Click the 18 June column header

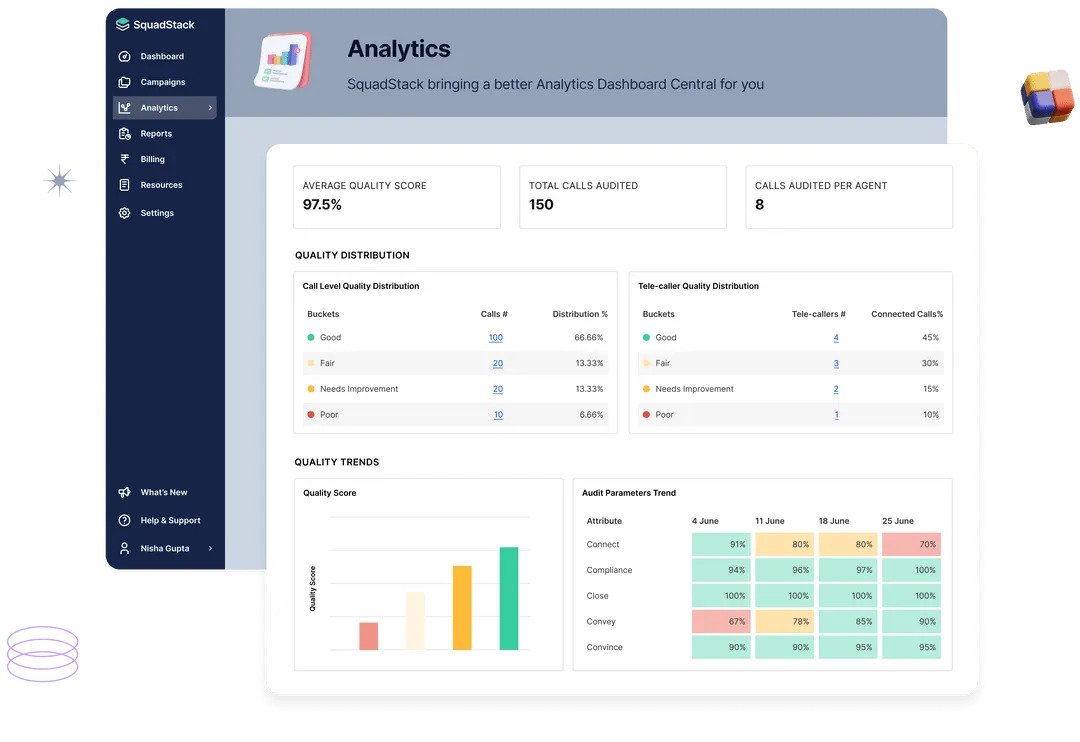click(x=833, y=521)
